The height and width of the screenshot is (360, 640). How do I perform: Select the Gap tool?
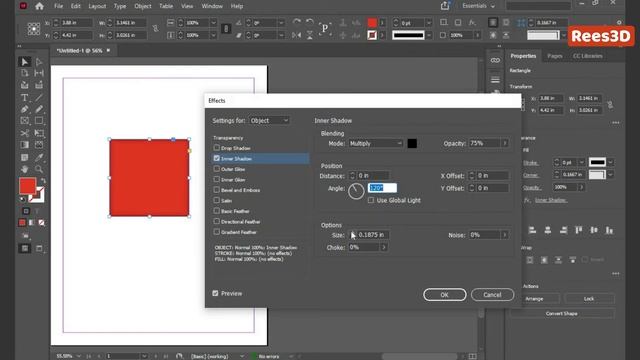coord(39,73)
